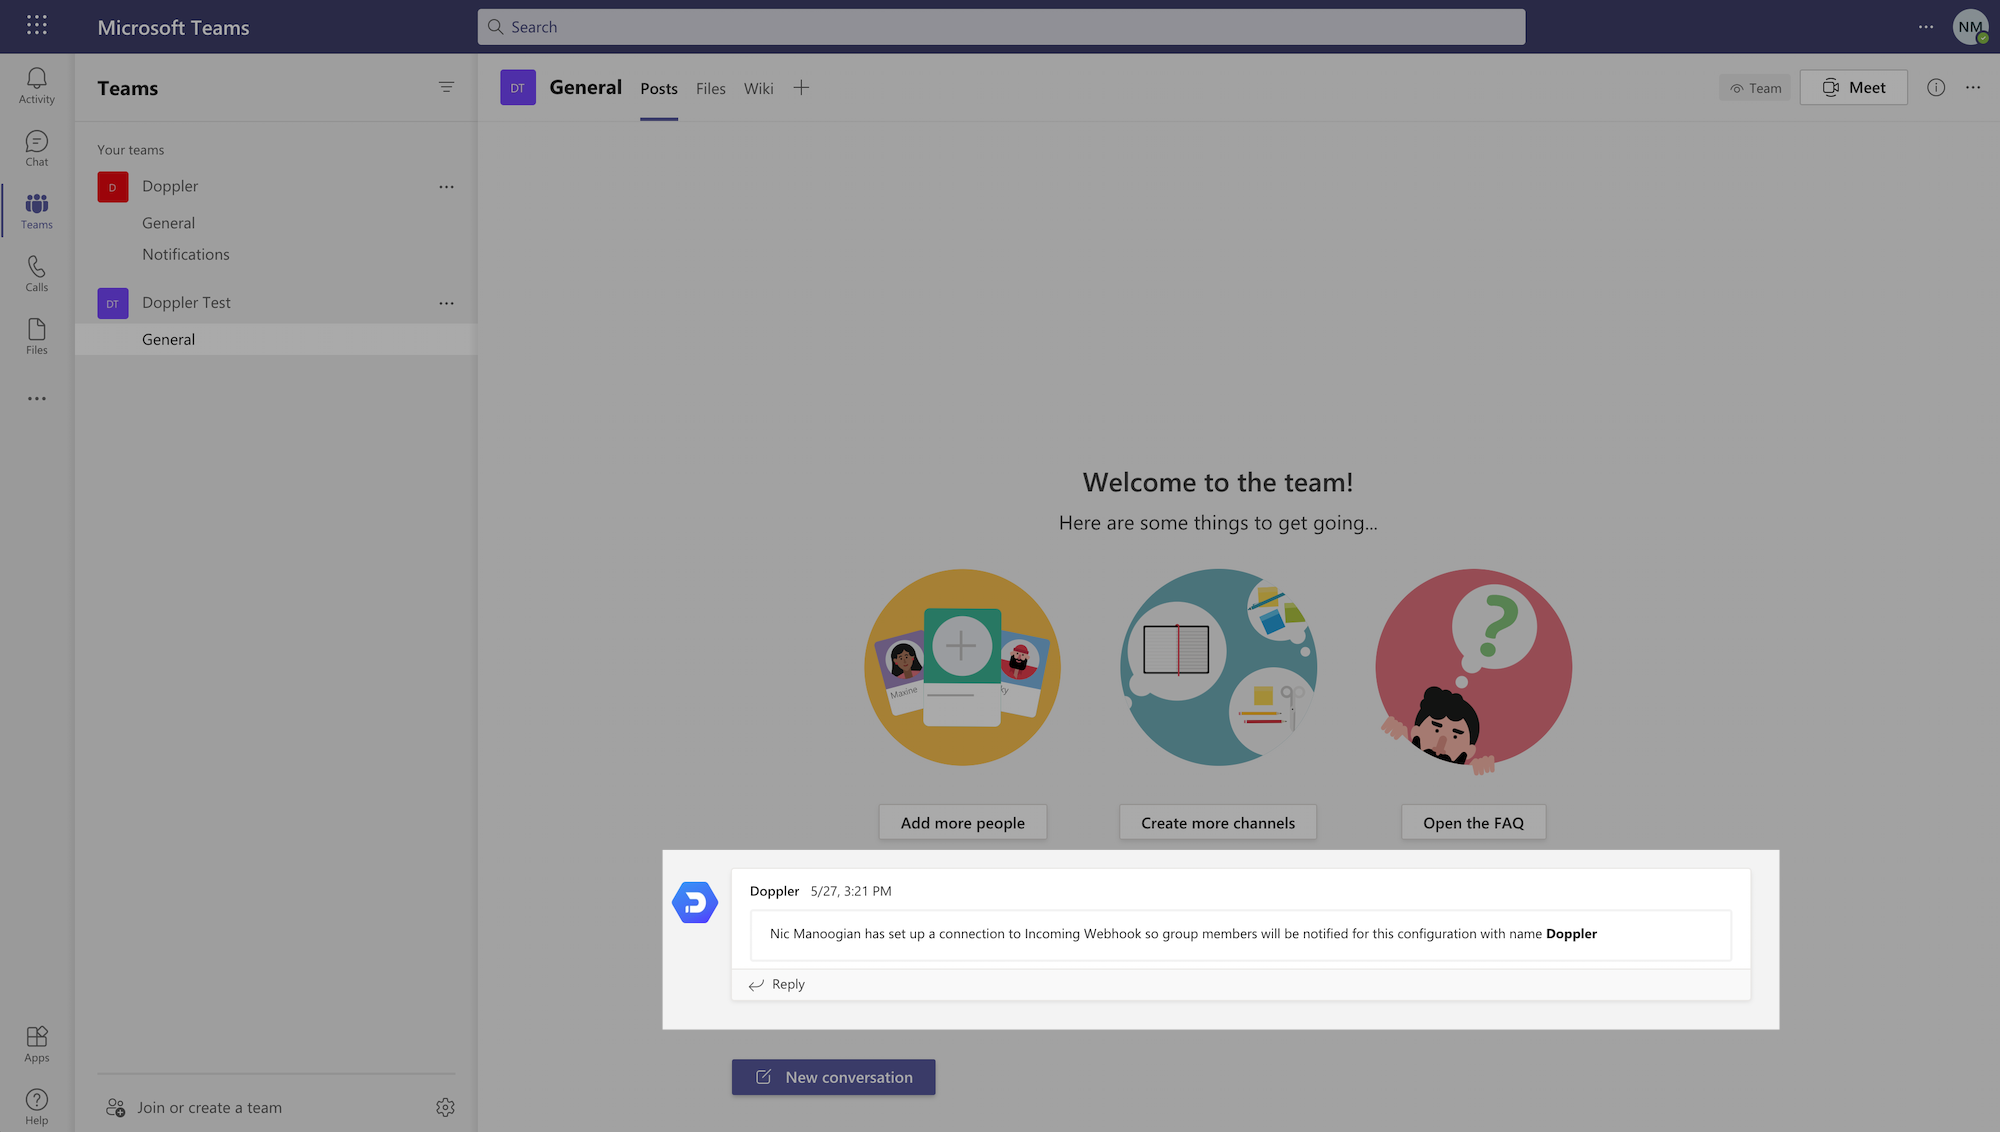Show channel info pane icon
Viewport: 2000px width, 1132px height.
click(x=1936, y=87)
